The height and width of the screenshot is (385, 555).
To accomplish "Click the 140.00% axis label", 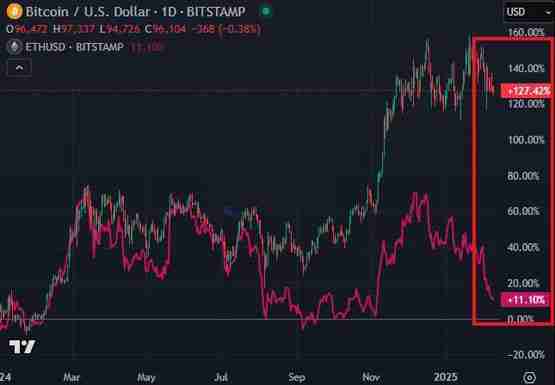I will coord(526,68).
